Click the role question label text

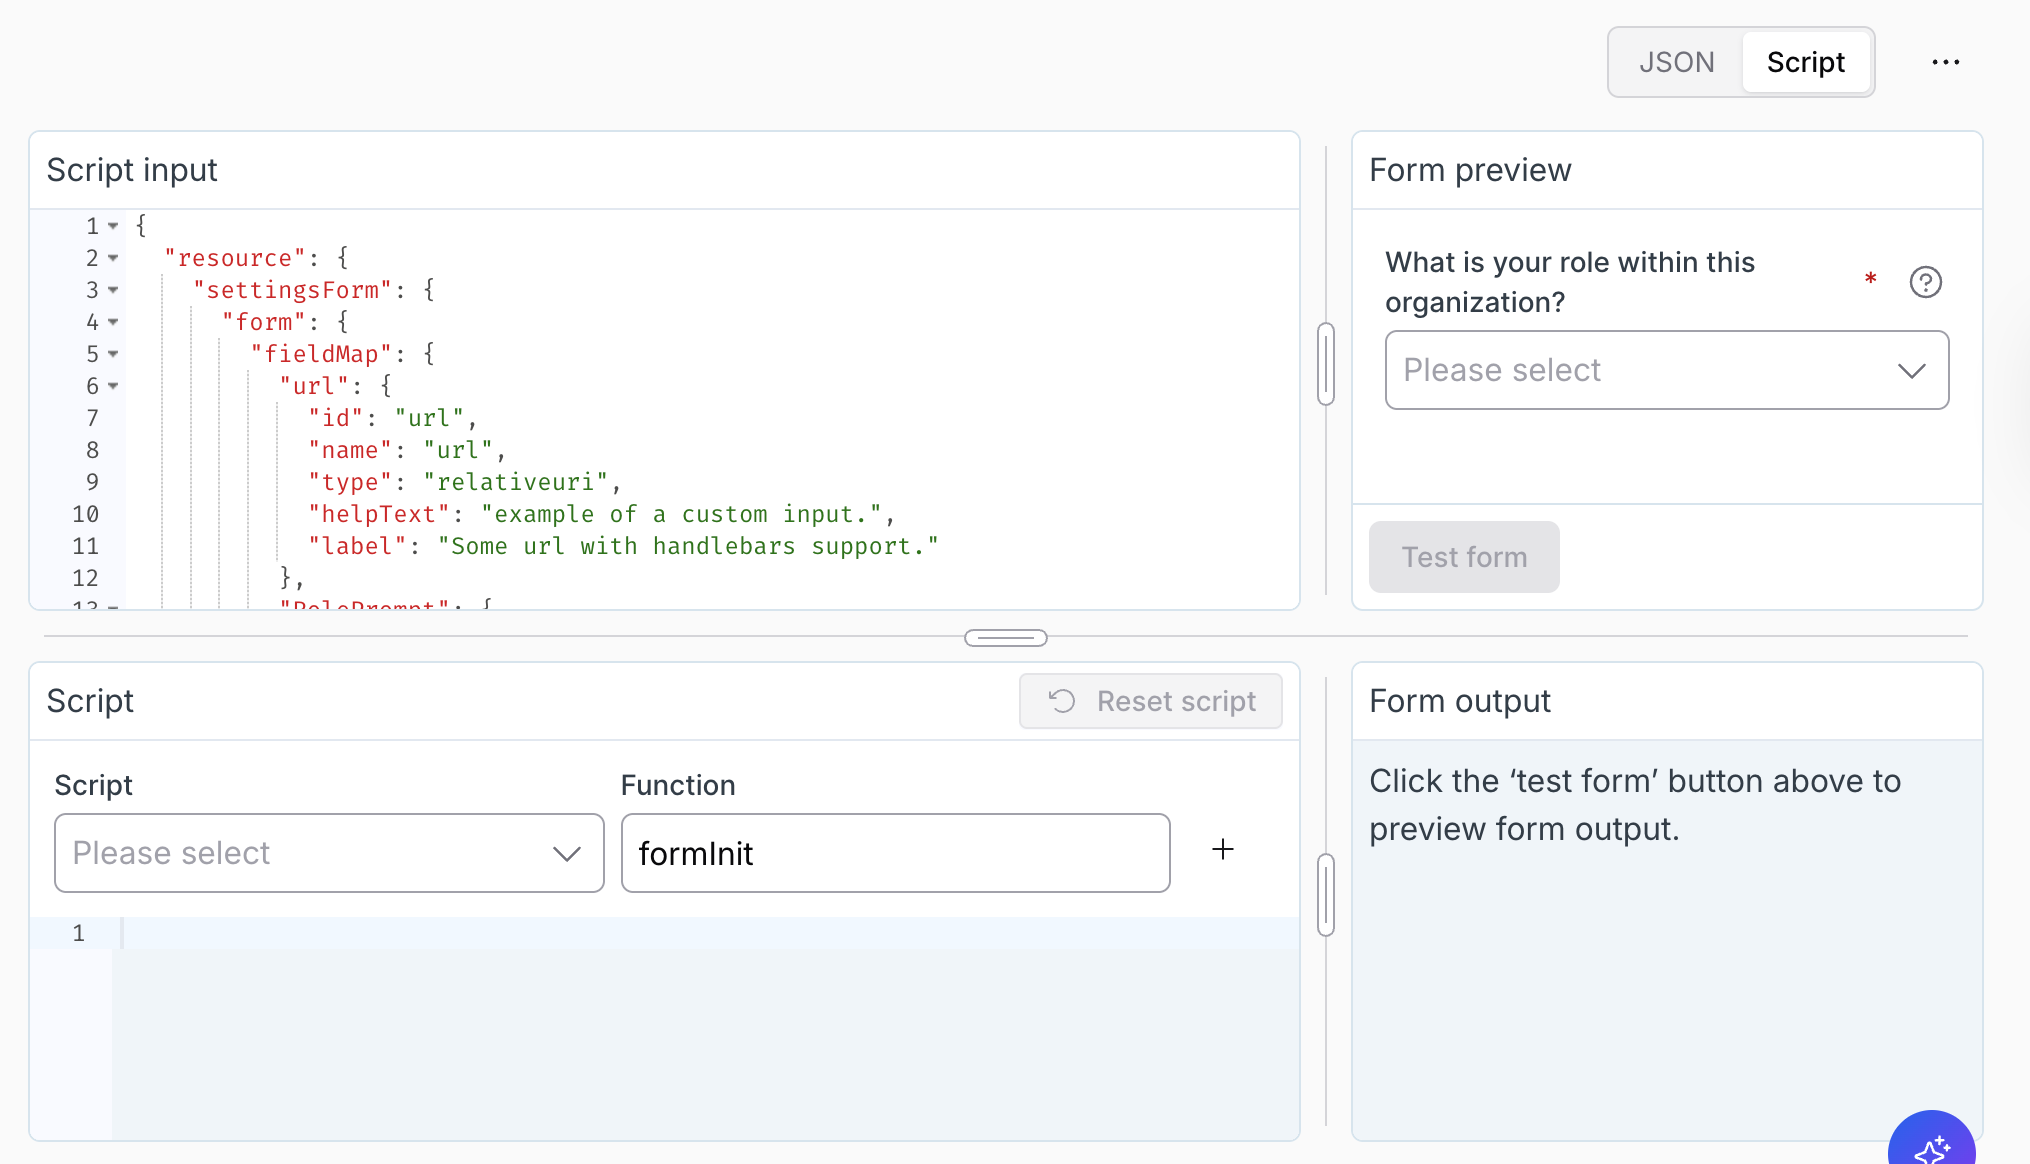tap(1569, 282)
